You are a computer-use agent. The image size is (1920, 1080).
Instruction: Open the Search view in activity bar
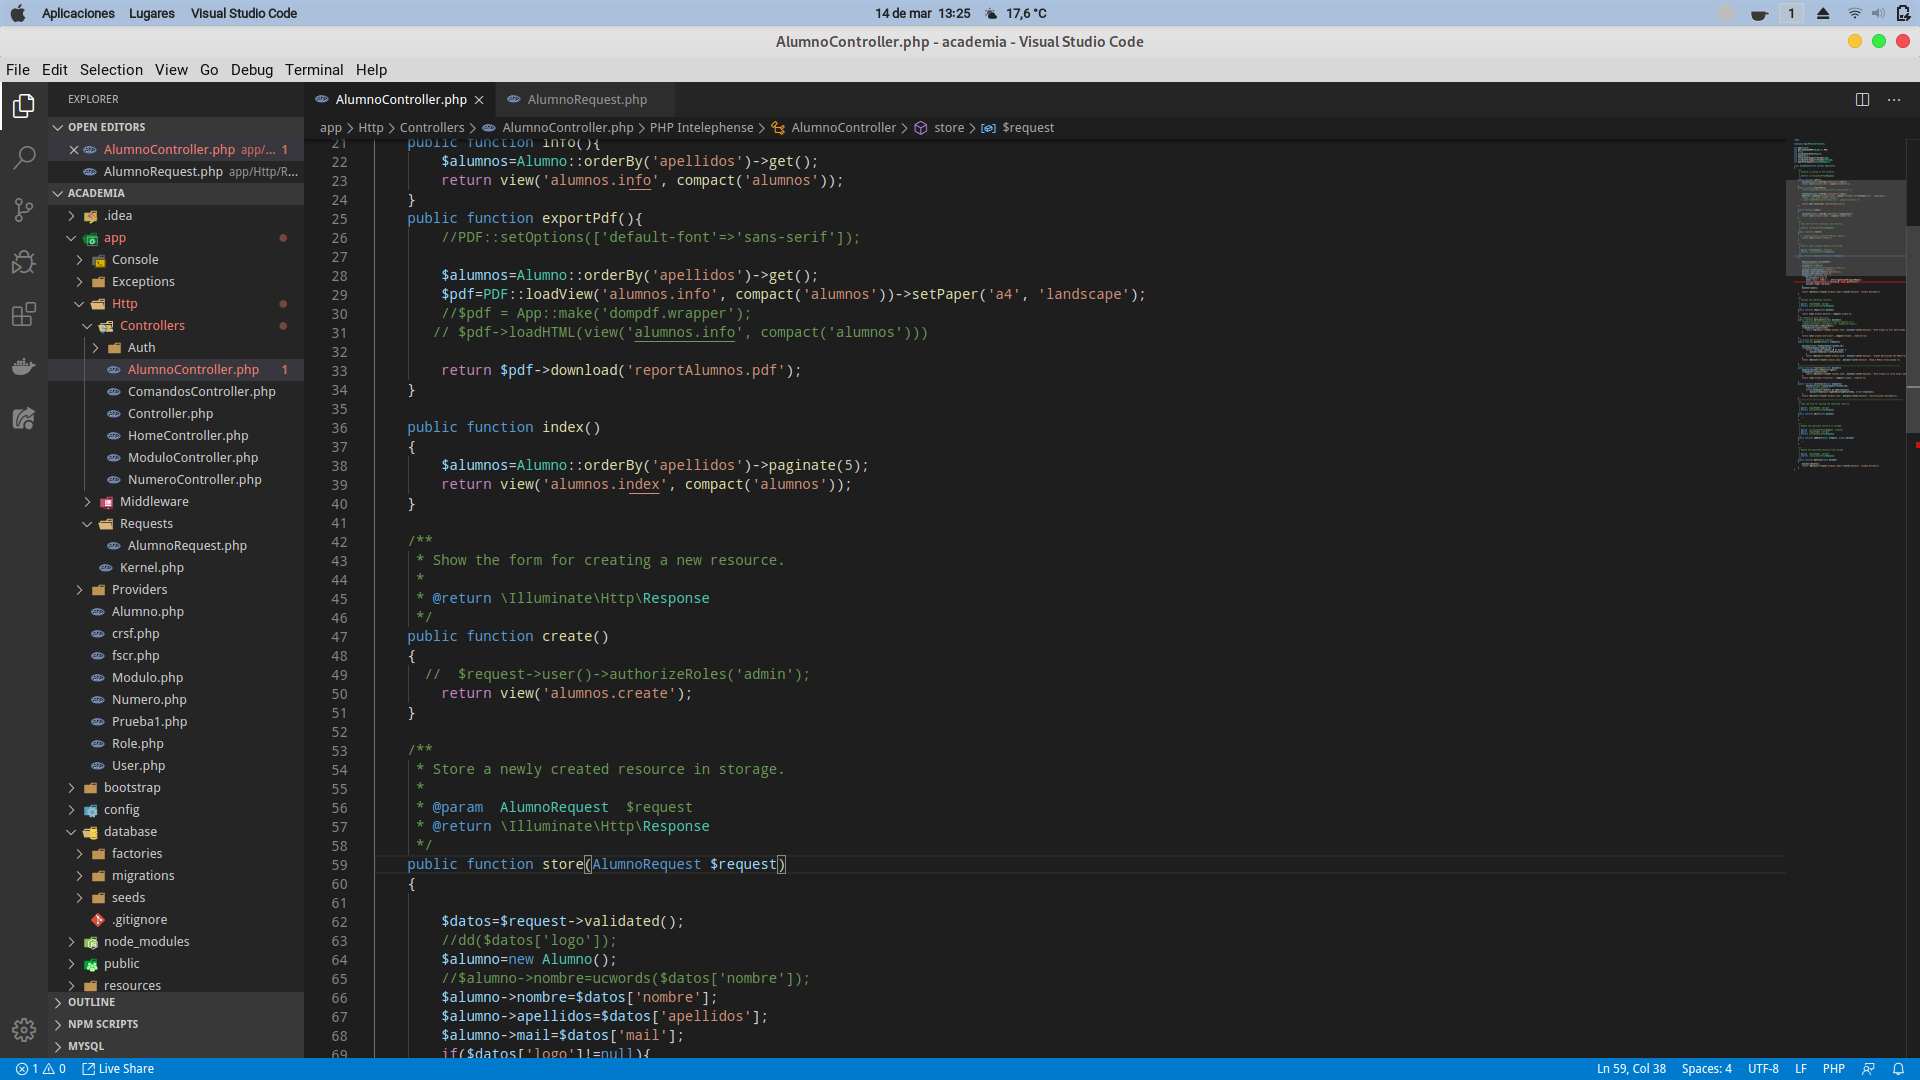[24, 158]
